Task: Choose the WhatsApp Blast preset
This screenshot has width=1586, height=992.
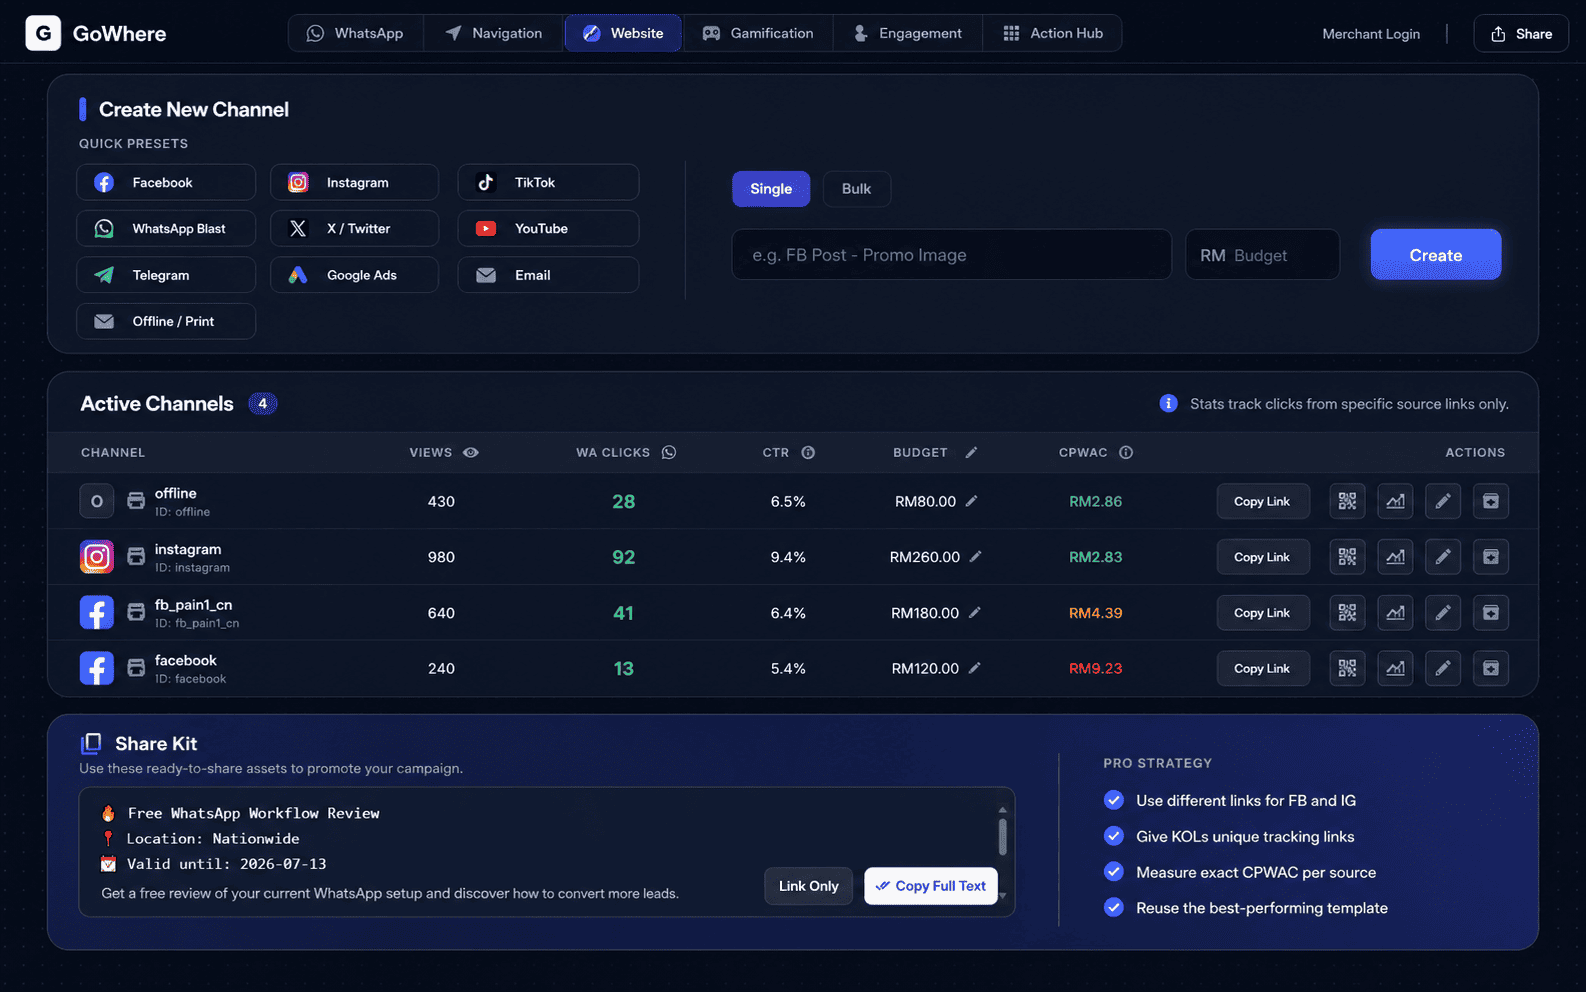Action: coord(166,228)
